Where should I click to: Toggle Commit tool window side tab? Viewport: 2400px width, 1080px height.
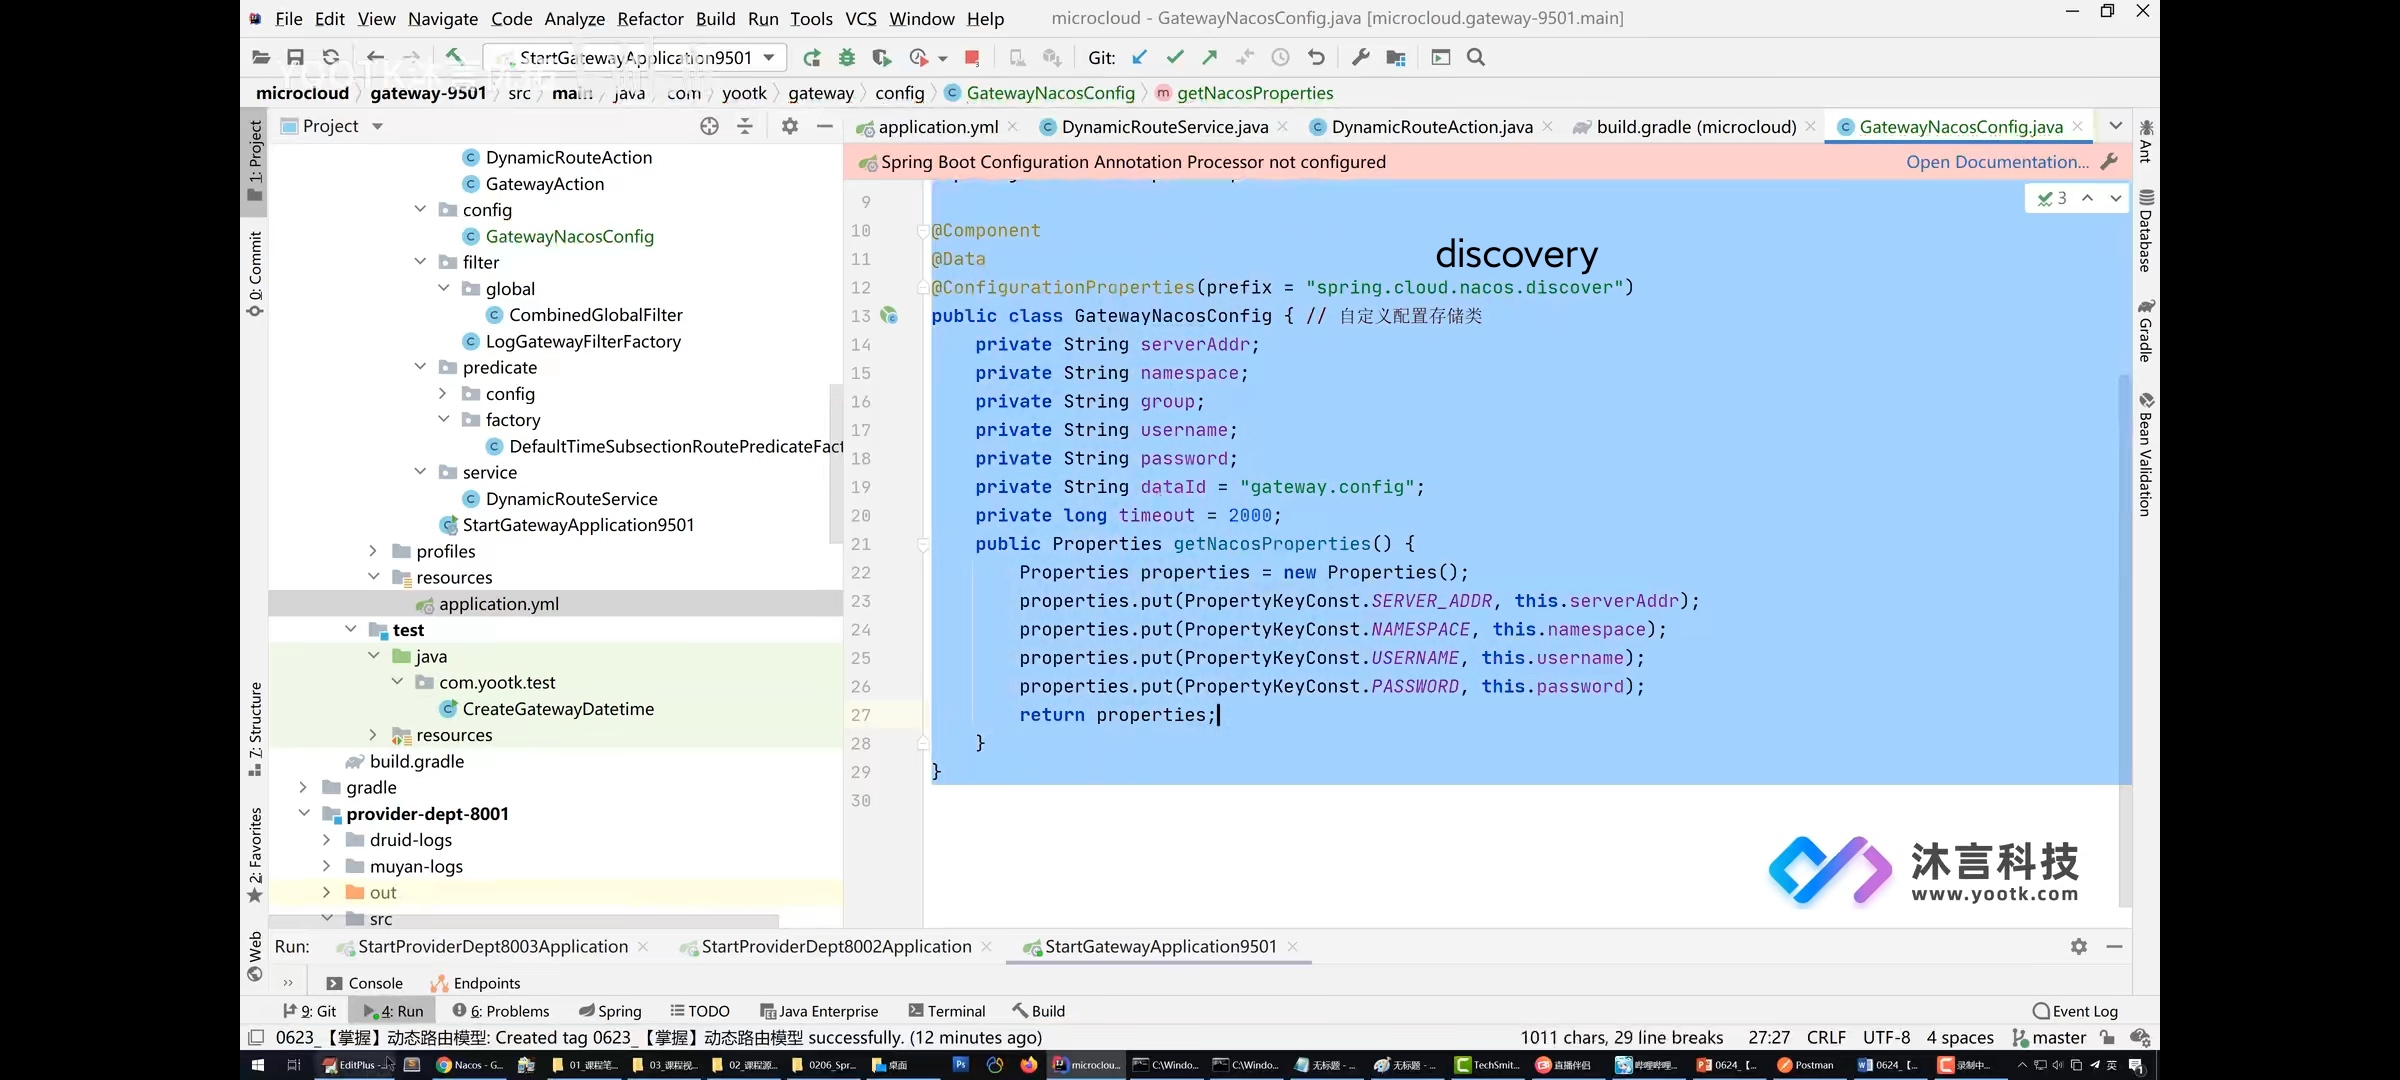pyautogui.click(x=255, y=274)
